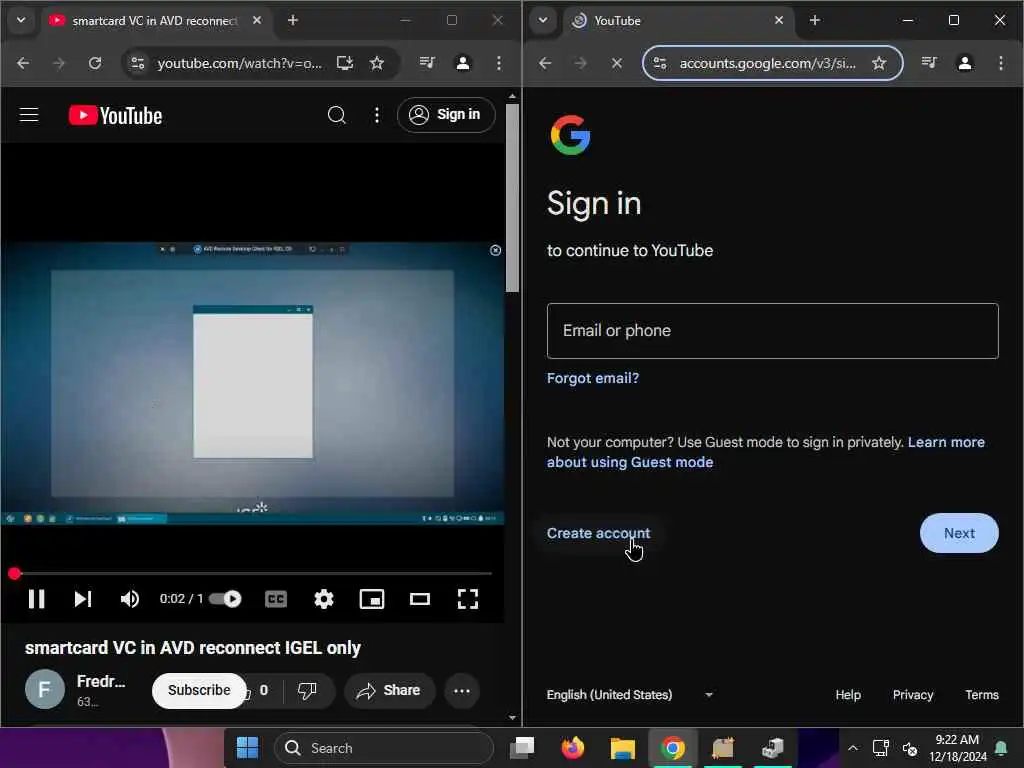Open profile icon in left Chrome window
The height and width of the screenshot is (768, 1024).
pos(462,63)
